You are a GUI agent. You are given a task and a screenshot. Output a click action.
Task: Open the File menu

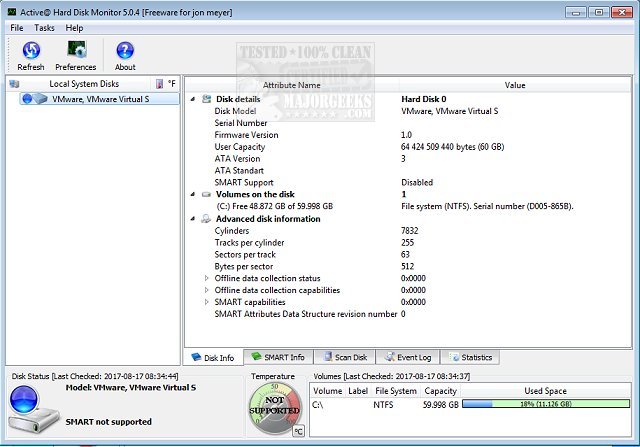click(x=17, y=28)
